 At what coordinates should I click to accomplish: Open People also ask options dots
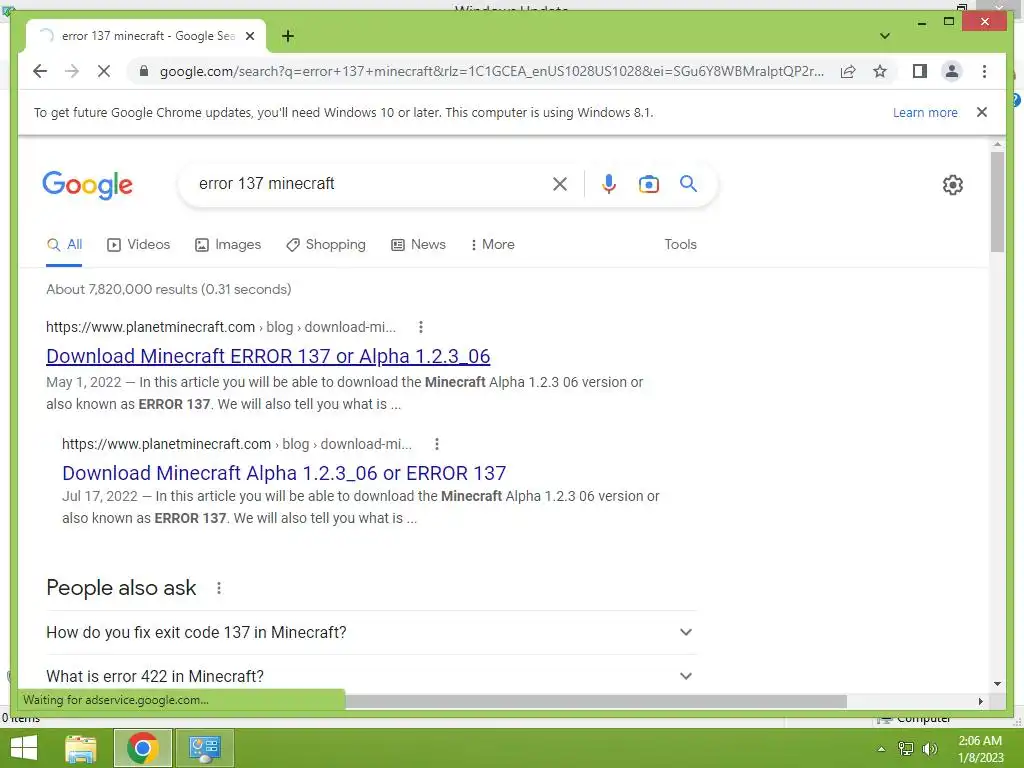click(219, 588)
